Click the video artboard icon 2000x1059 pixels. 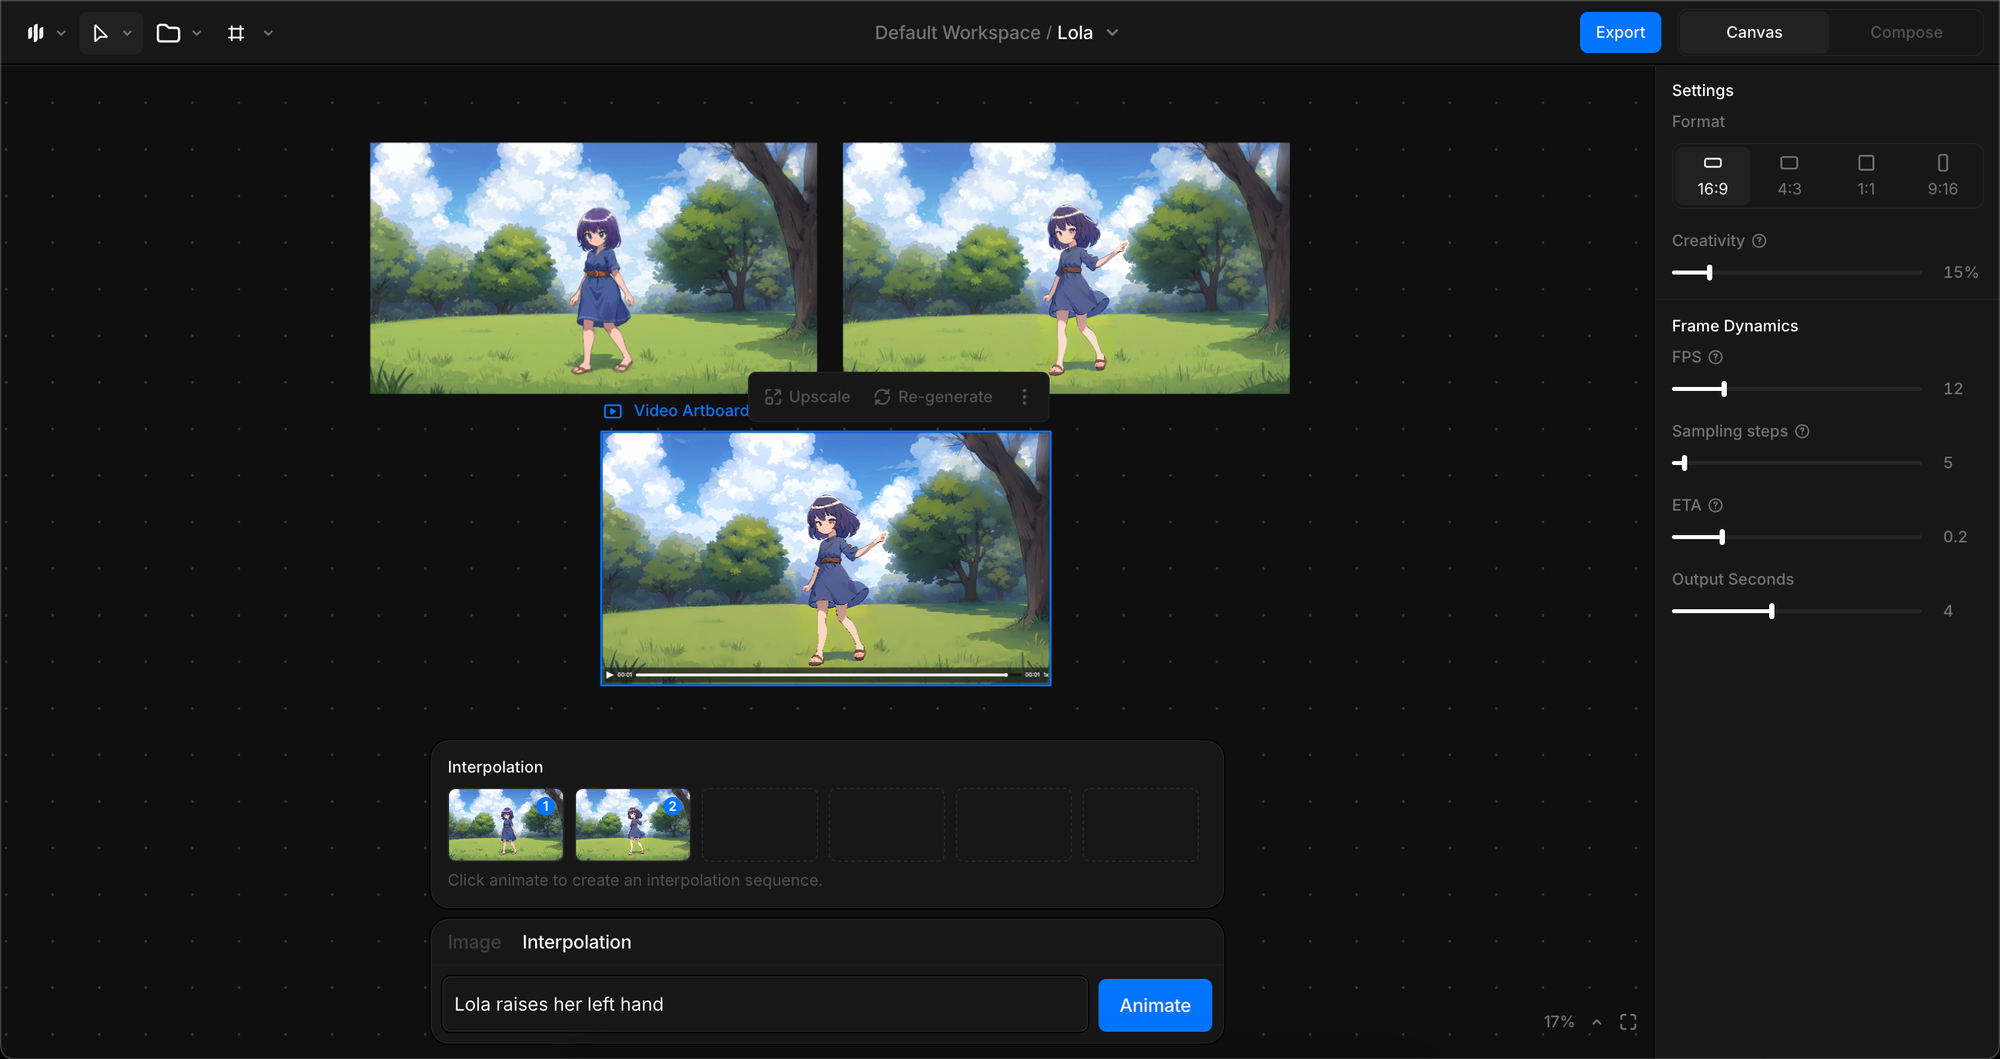point(613,411)
